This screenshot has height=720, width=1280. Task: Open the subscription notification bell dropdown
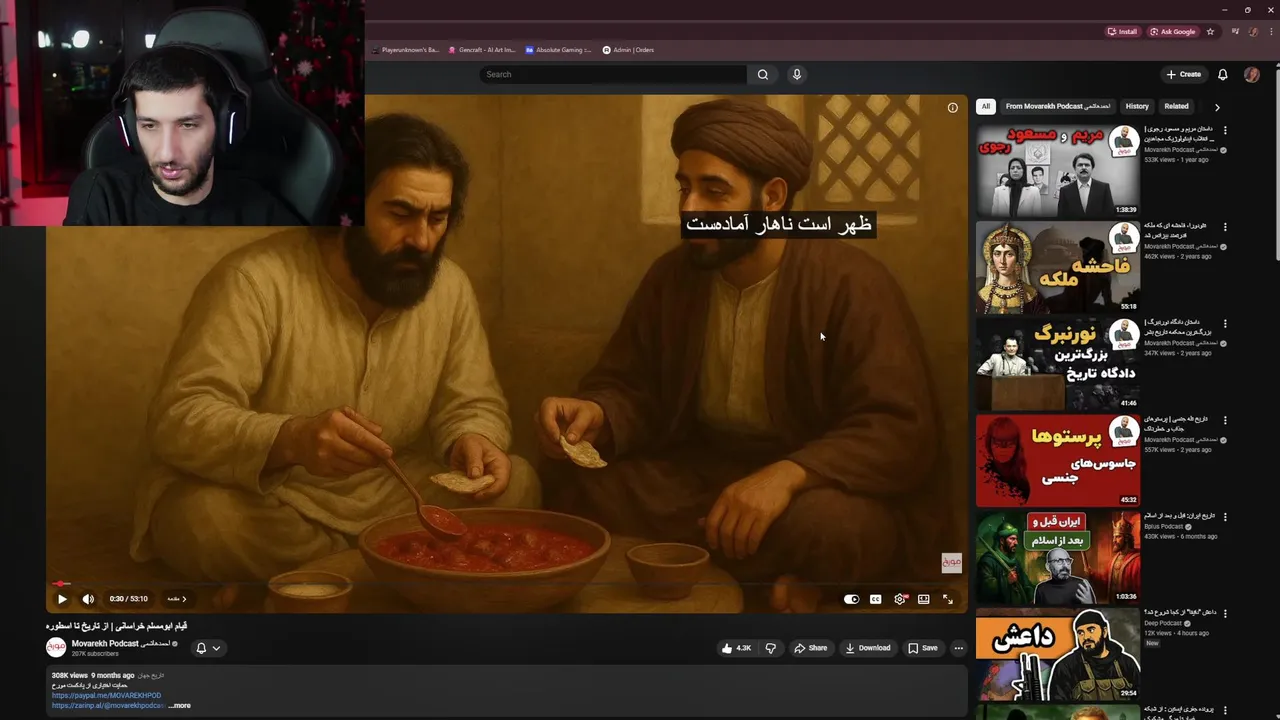208,648
